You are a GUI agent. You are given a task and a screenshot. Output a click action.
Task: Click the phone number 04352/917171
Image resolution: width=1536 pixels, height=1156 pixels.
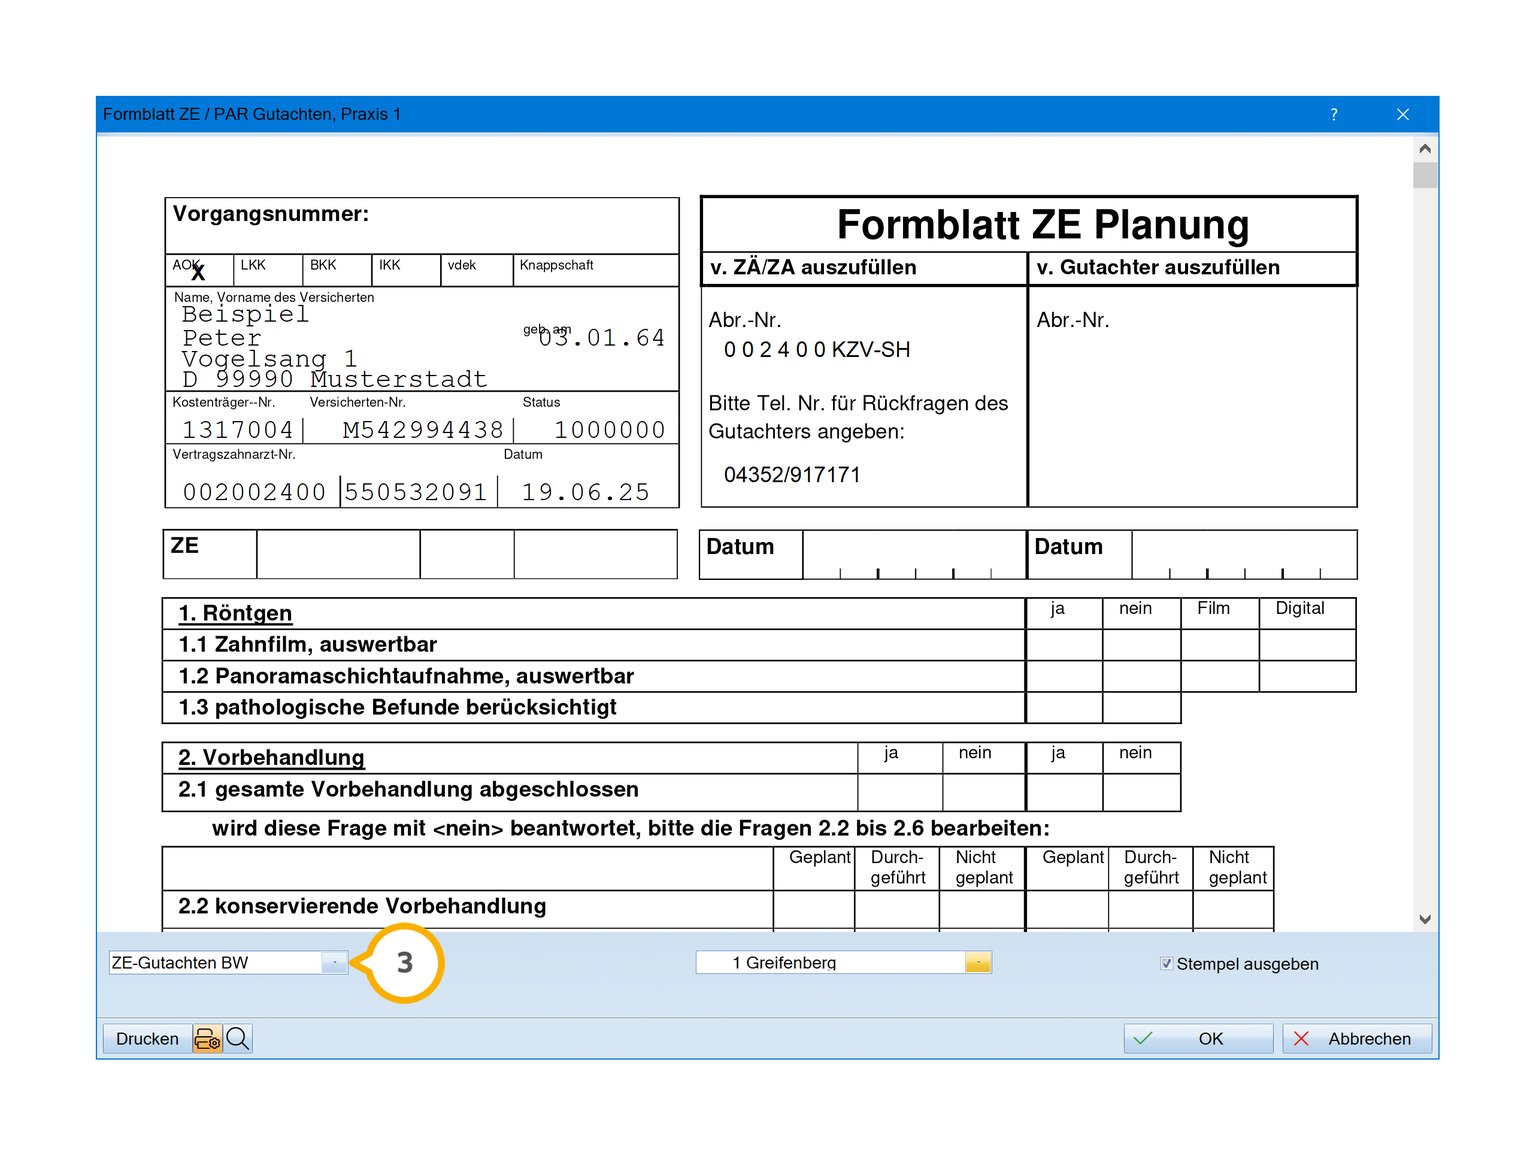(x=792, y=475)
